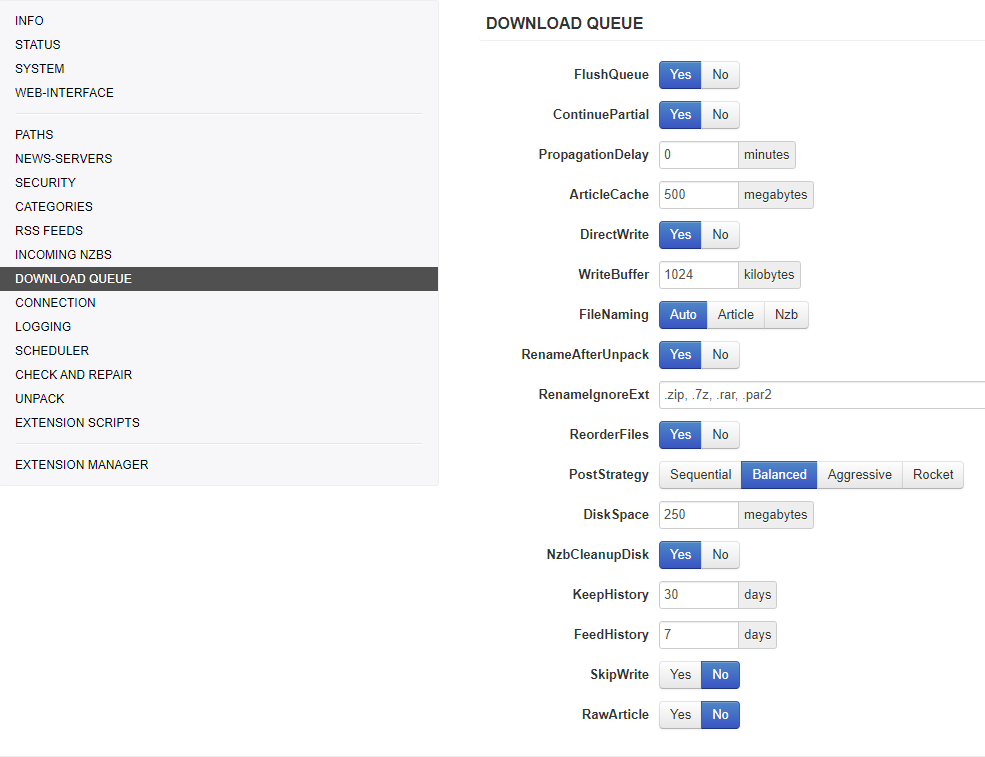Set FlushQueue to No
The height and width of the screenshot is (757, 985).
(720, 75)
